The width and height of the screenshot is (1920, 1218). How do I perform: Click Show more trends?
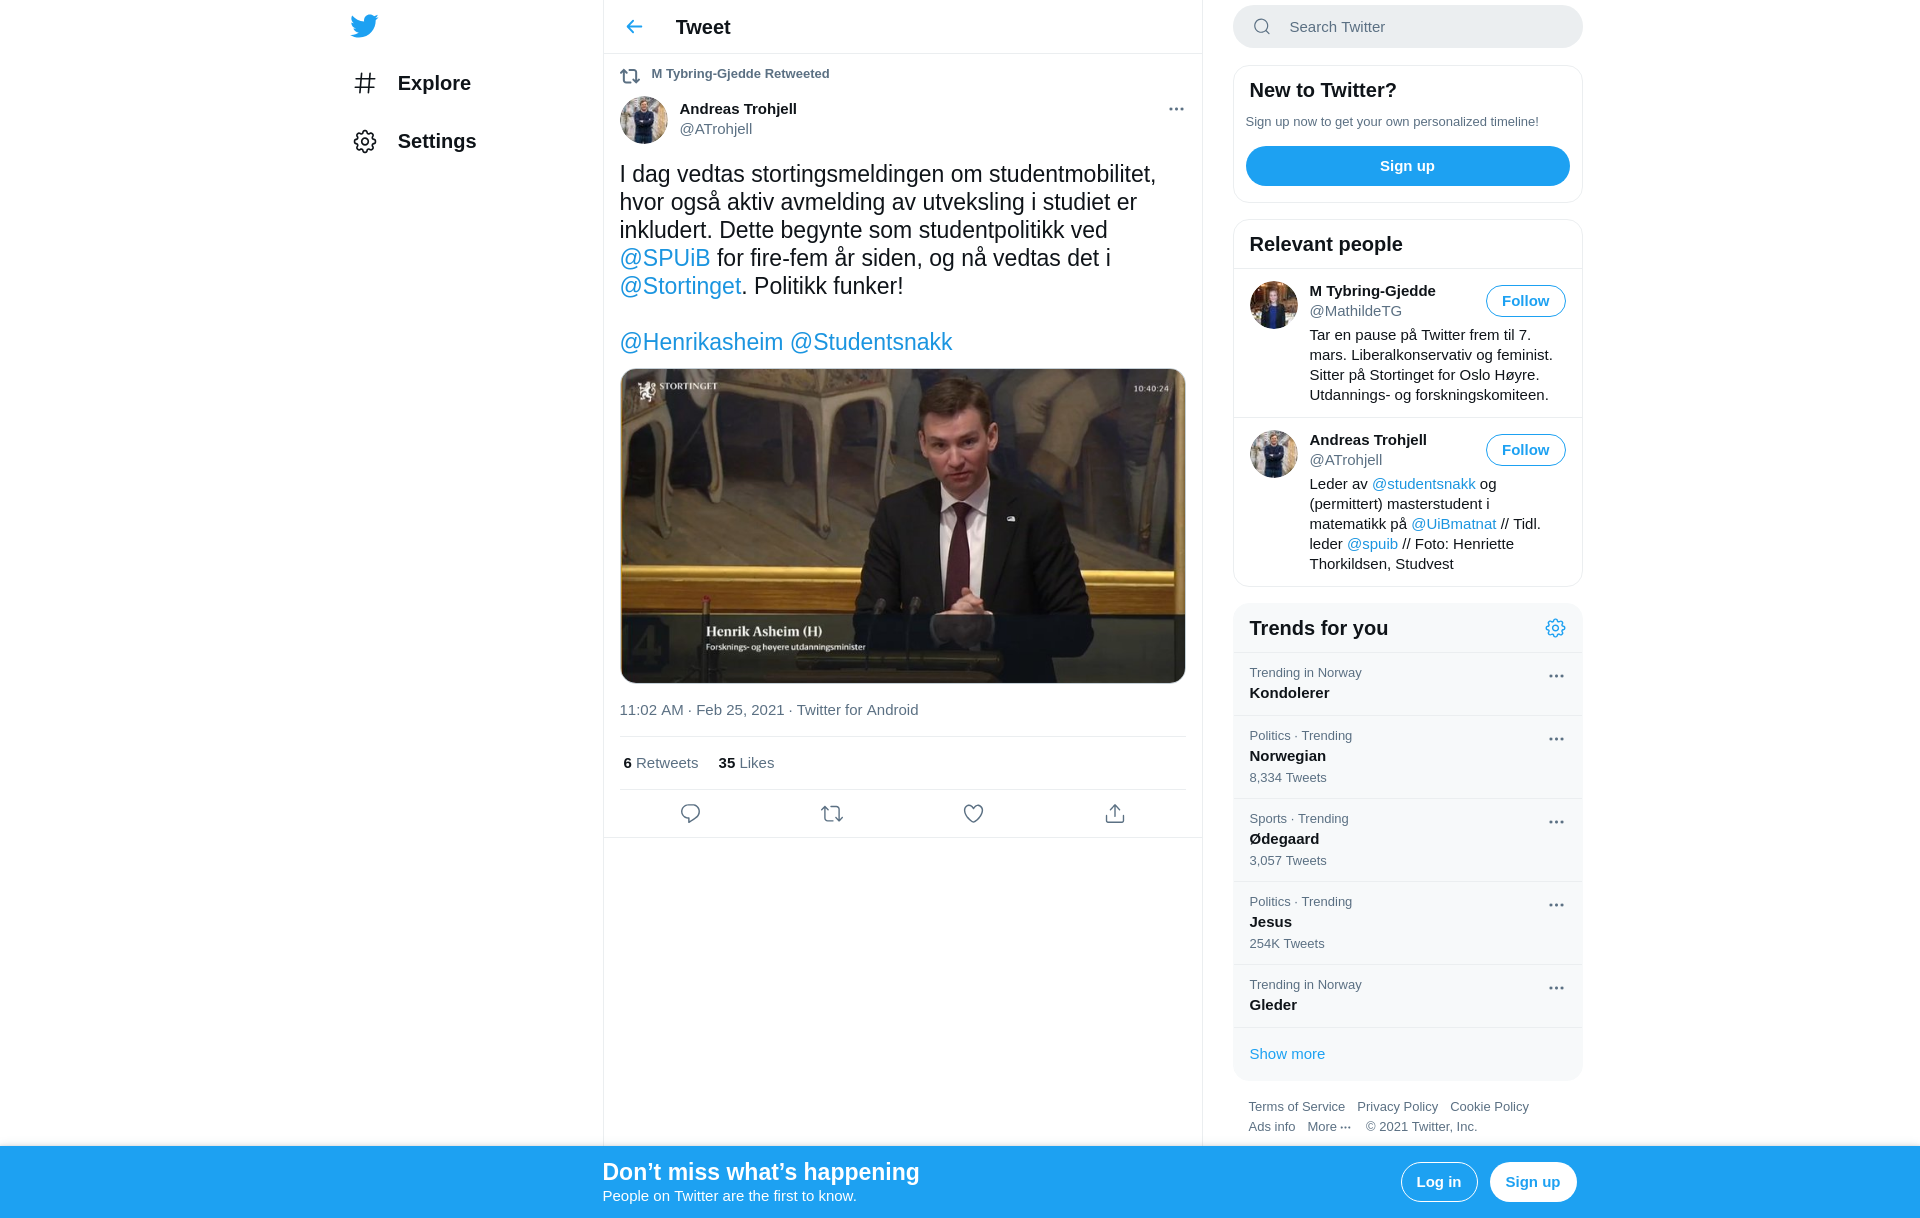(1287, 1054)
